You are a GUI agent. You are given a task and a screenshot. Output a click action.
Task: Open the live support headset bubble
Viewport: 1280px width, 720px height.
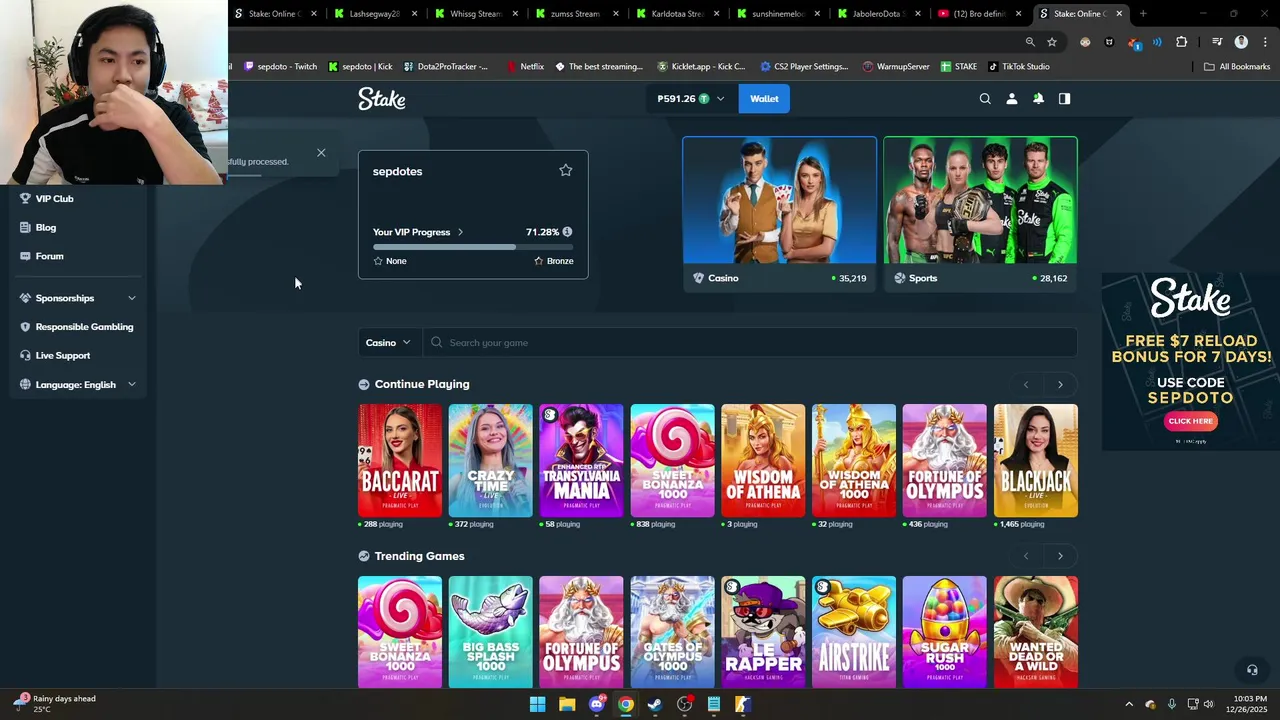coord(1251,670)
